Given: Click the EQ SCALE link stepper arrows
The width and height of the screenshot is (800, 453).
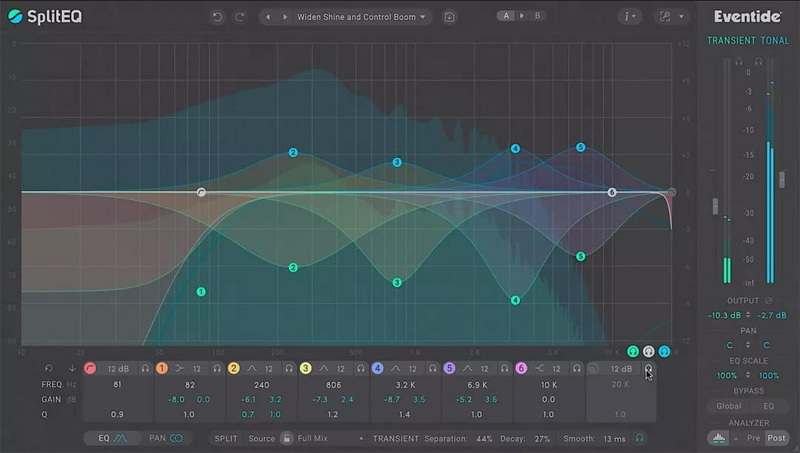Looking at the screenshot, I should 748,375.
